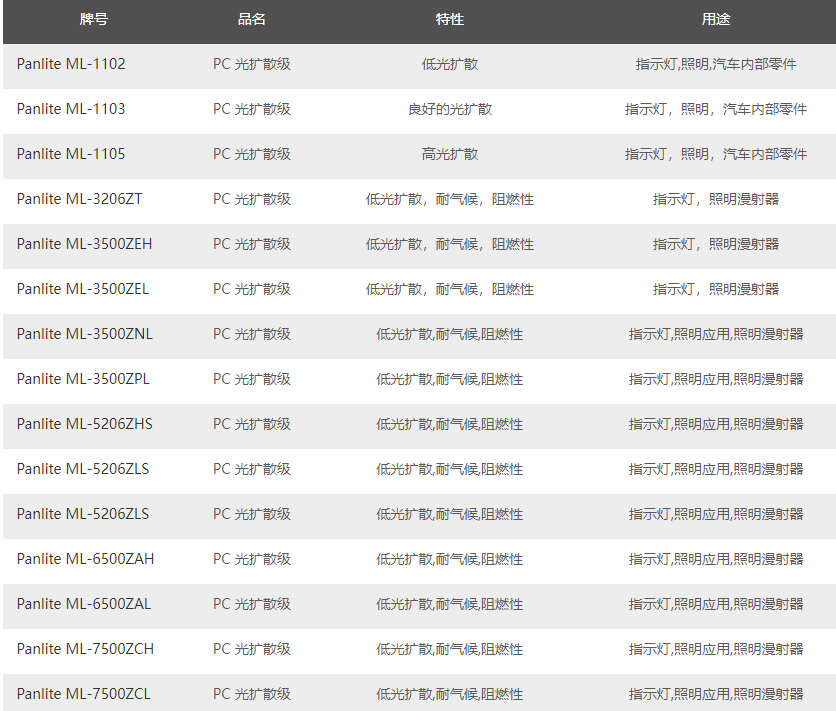The height and width of the screenshot is (711, 836).
Task: Click Panlite ML-6500ZAH grade name
Action: (85, 559)
